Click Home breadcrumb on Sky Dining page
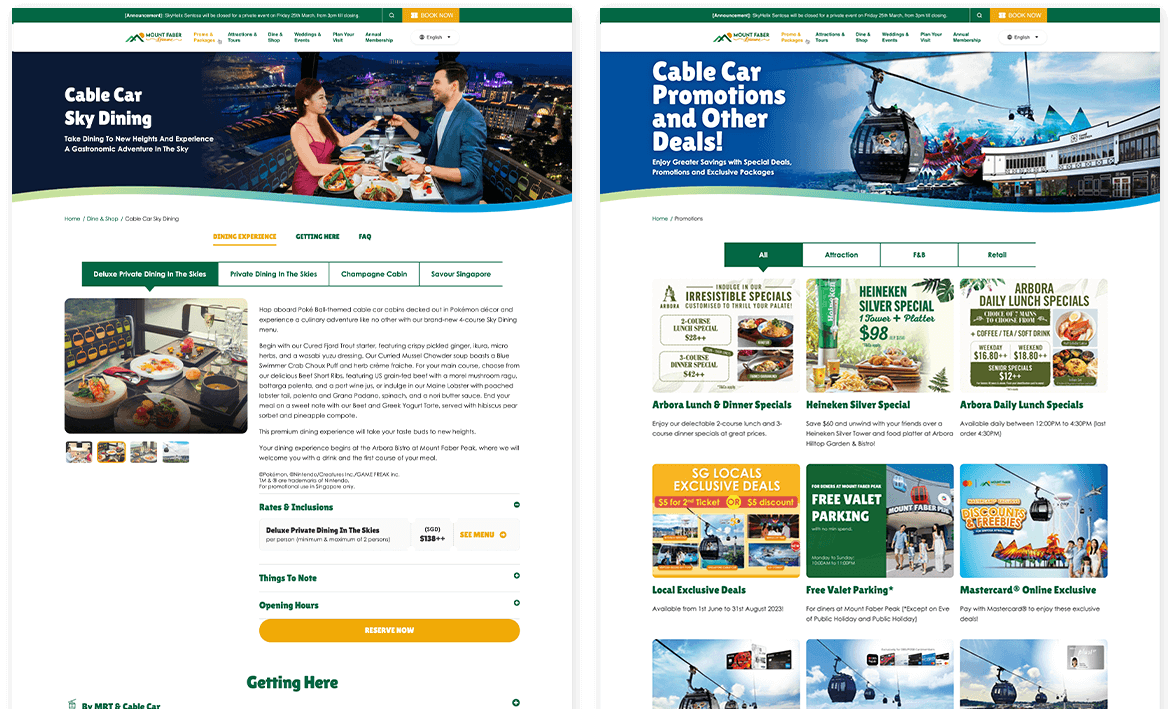The image size is (1172, 709). [x=72, y=219]
